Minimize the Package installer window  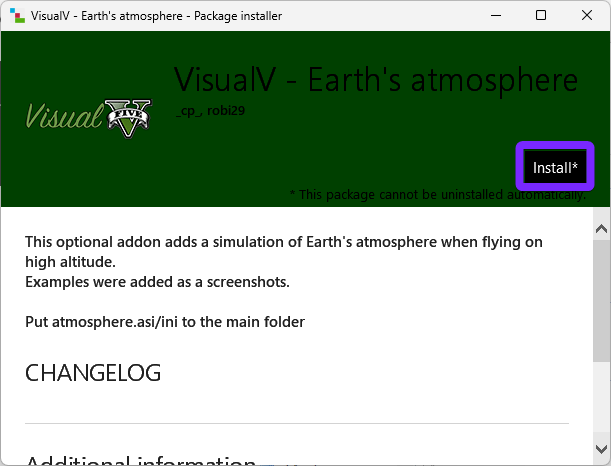pyautogui.click(x=496, y=16)
